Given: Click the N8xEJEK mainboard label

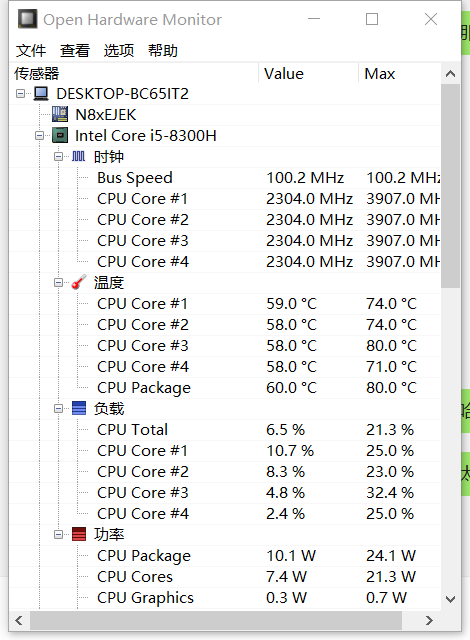Looking at the screenshot, I should pos(106,115).
